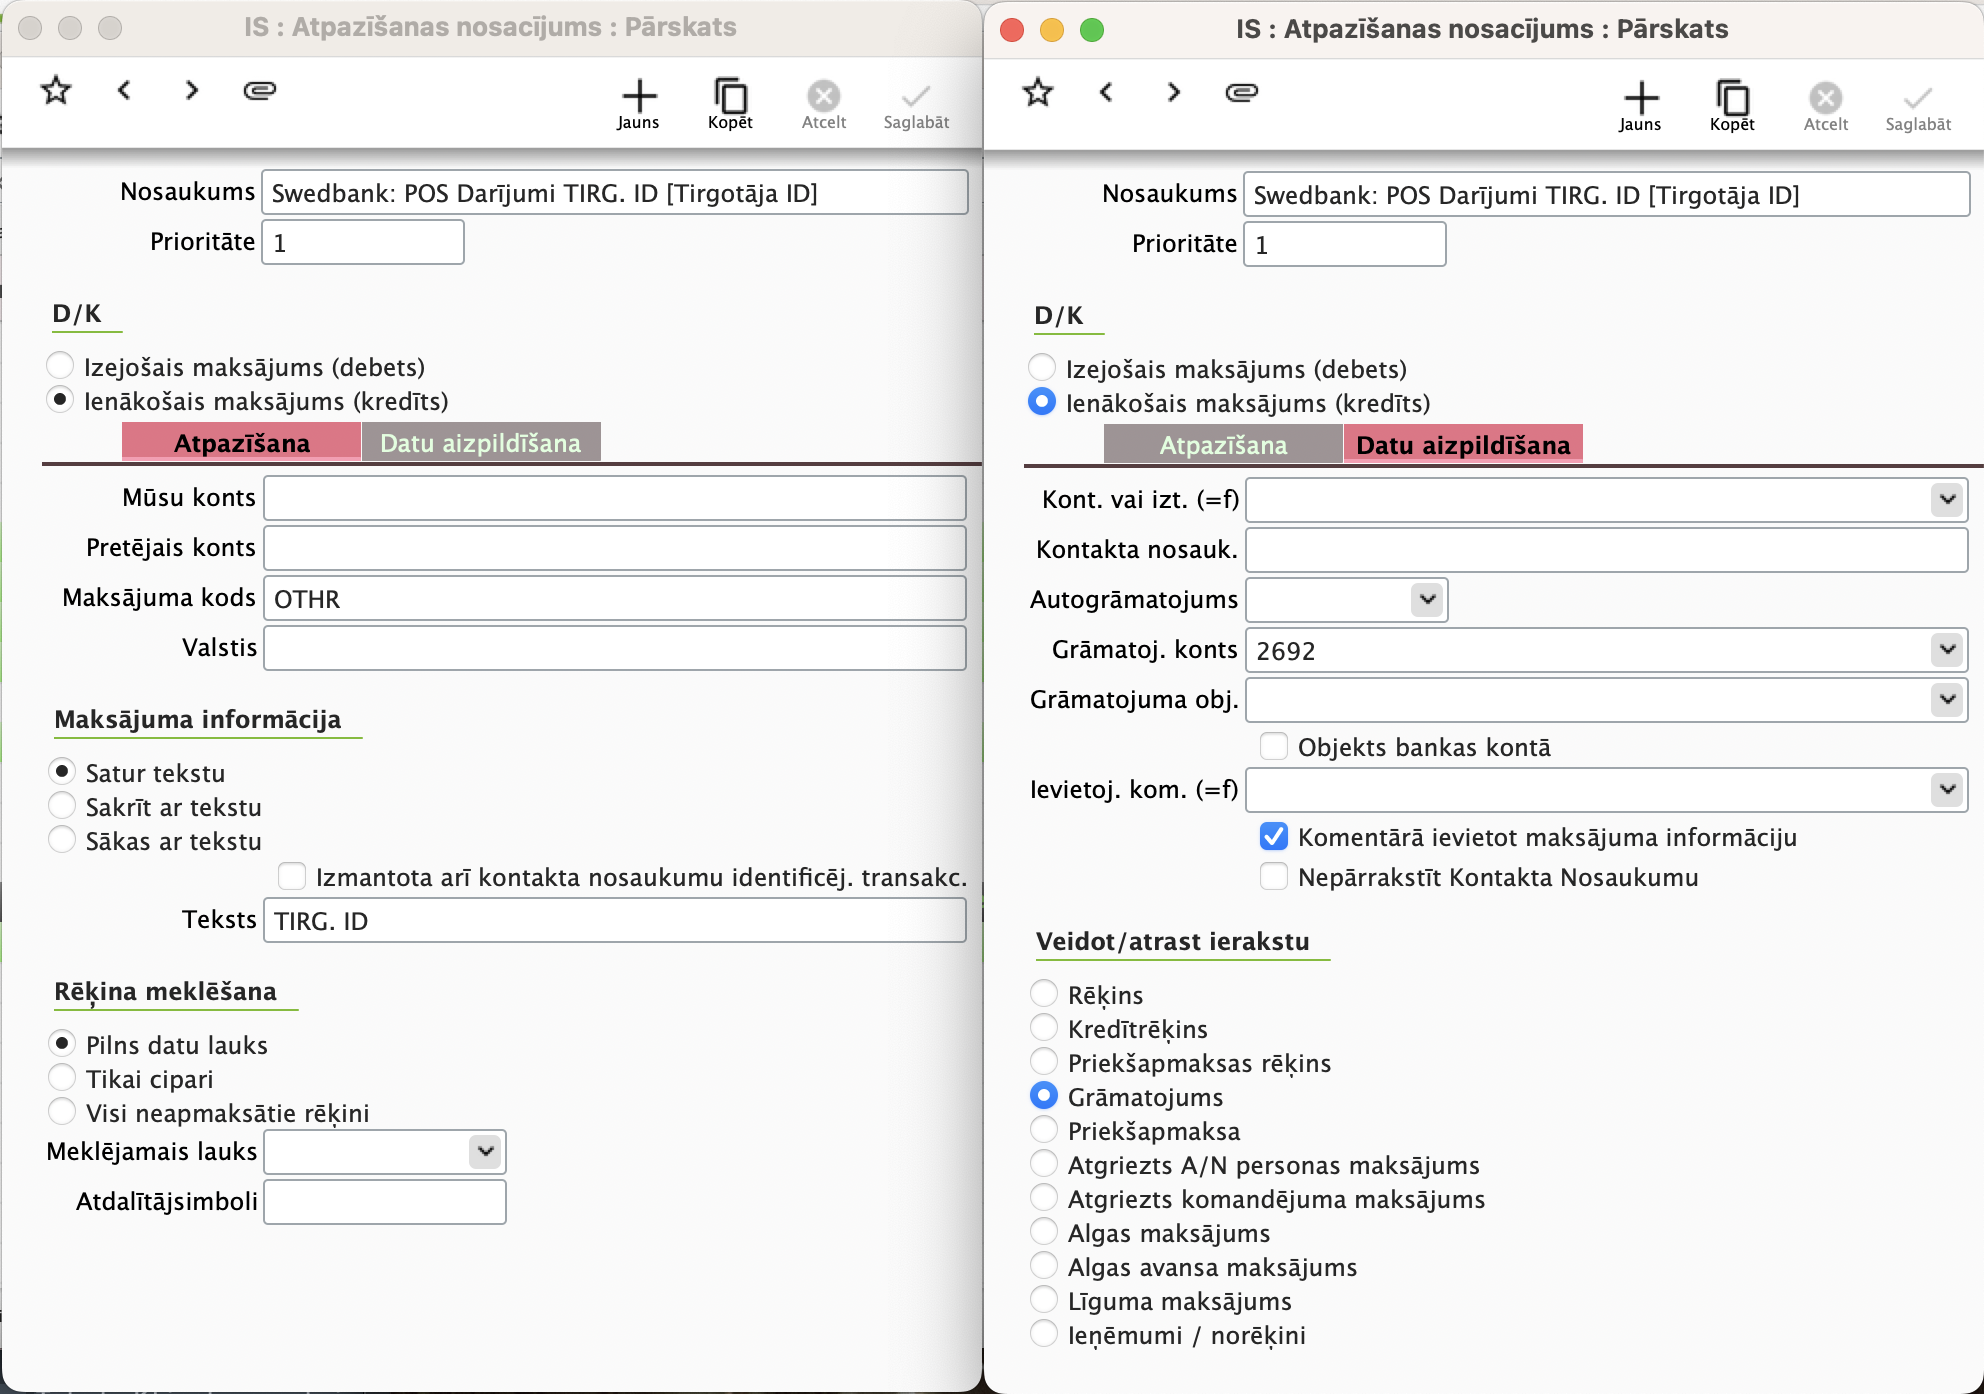Click Teksts field containing TIRG. ID
Viewport: 1984px width, 1394px height.
click(614, 920)
